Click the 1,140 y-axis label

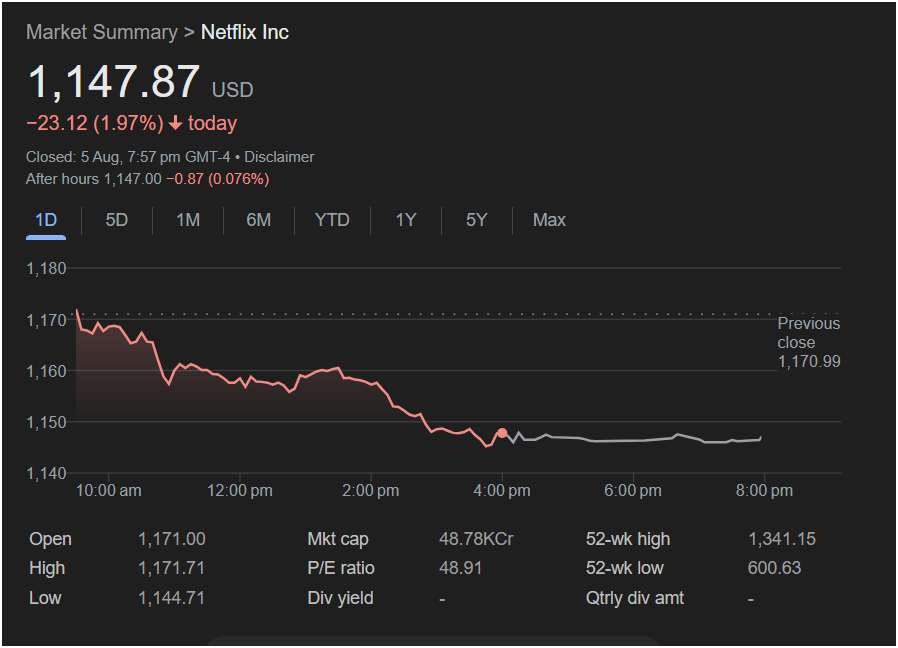click(x=46, y=474)
